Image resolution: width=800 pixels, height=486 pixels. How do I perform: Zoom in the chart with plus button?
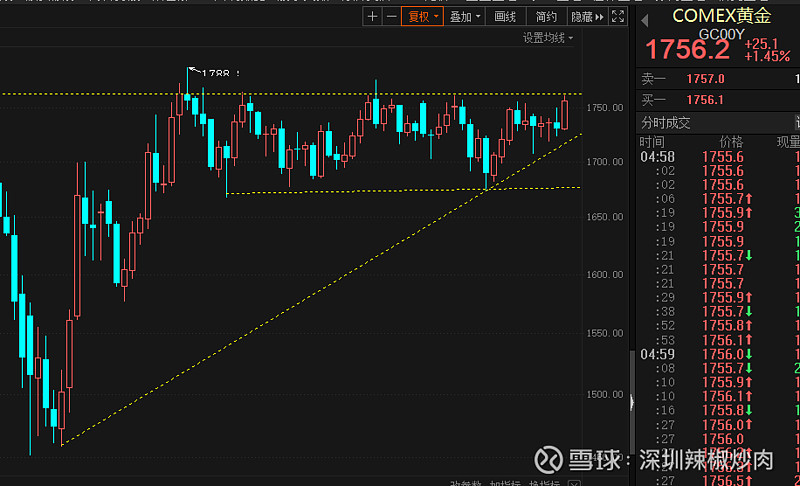372,17
